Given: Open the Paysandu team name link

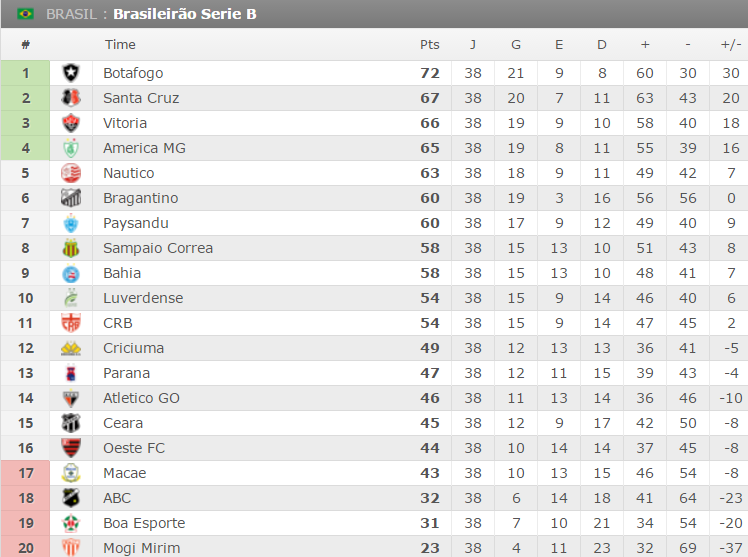Looking at the screenshot, I should pyautogui.click(x=136, y=223).
